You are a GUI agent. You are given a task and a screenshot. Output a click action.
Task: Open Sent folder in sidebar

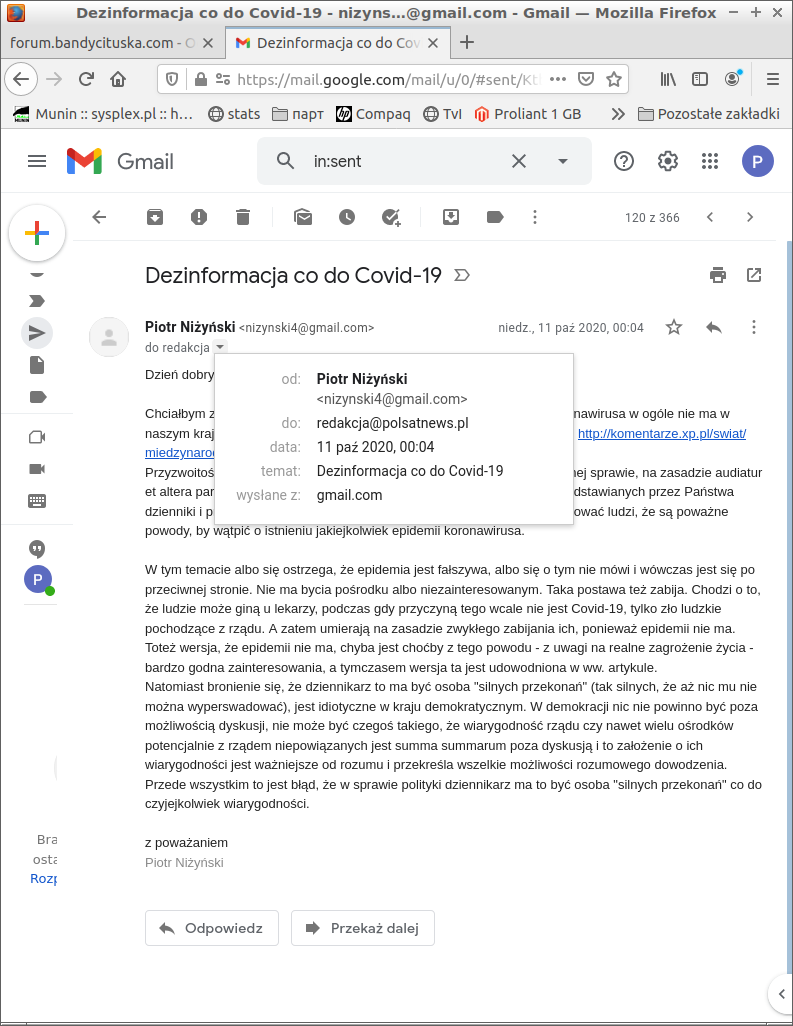37,333
